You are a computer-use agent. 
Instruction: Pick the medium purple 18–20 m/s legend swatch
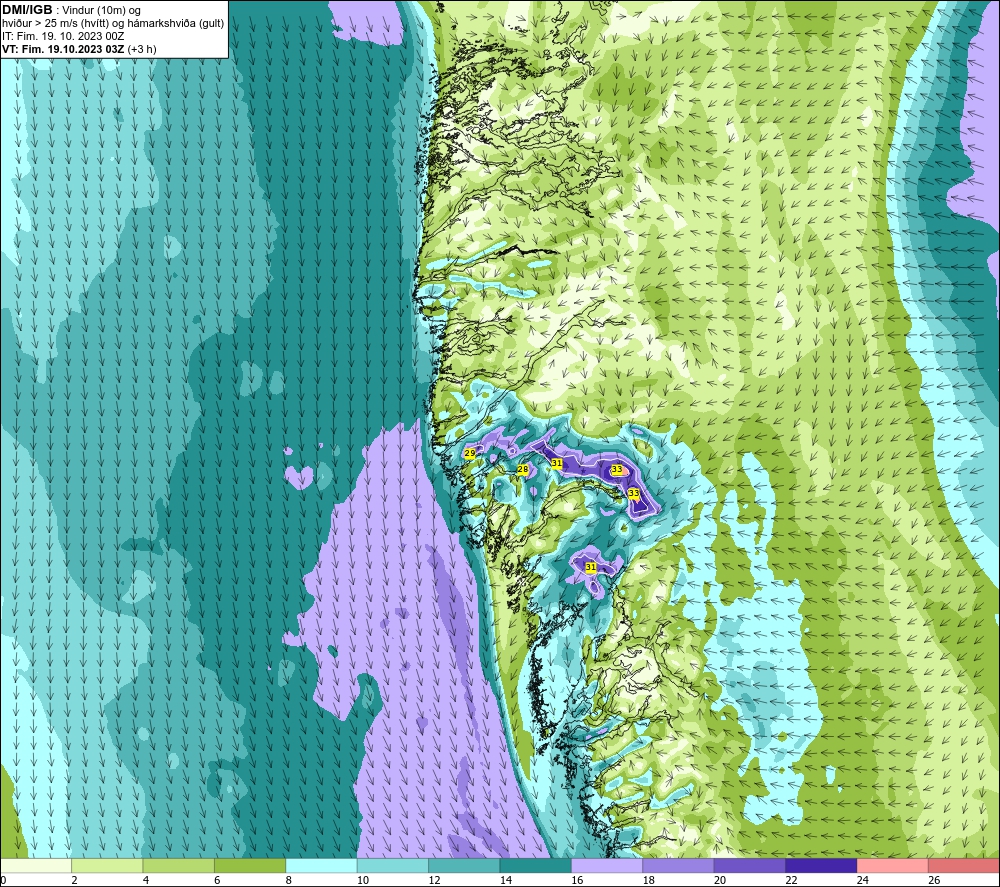[x=679, y=865]
